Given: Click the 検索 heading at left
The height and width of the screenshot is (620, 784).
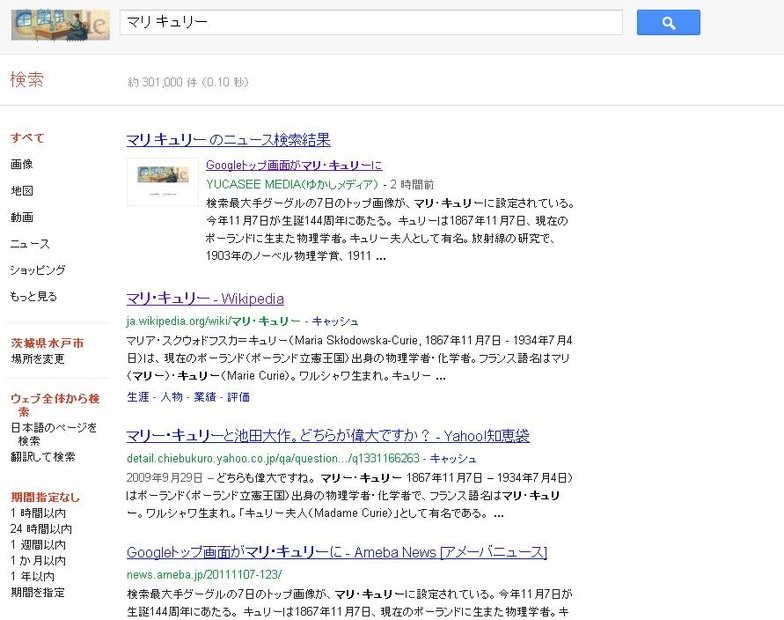Looking at the screenshot, I should coord(27,80).
